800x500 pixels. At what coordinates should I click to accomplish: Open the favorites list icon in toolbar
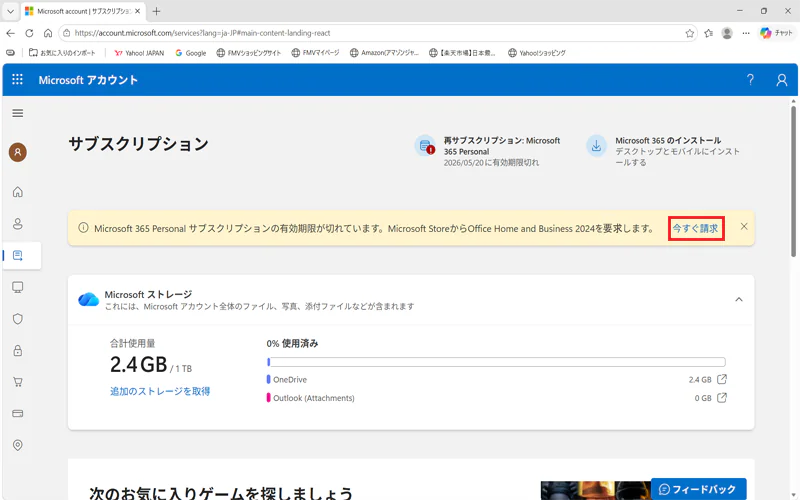tap(709, 33)
